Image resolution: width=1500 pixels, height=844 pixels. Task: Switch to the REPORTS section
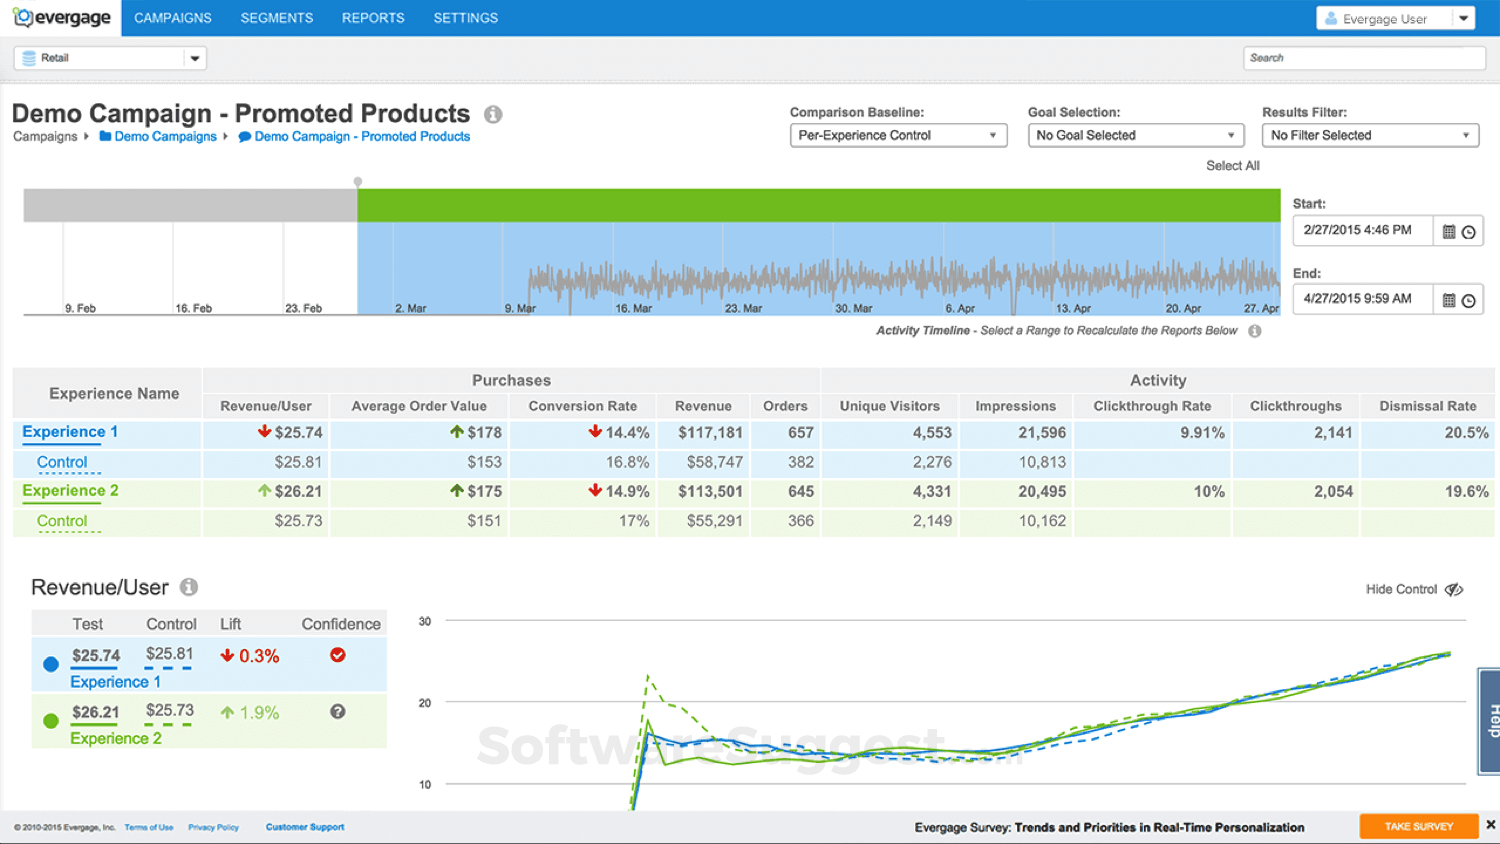tap(373, 17)
